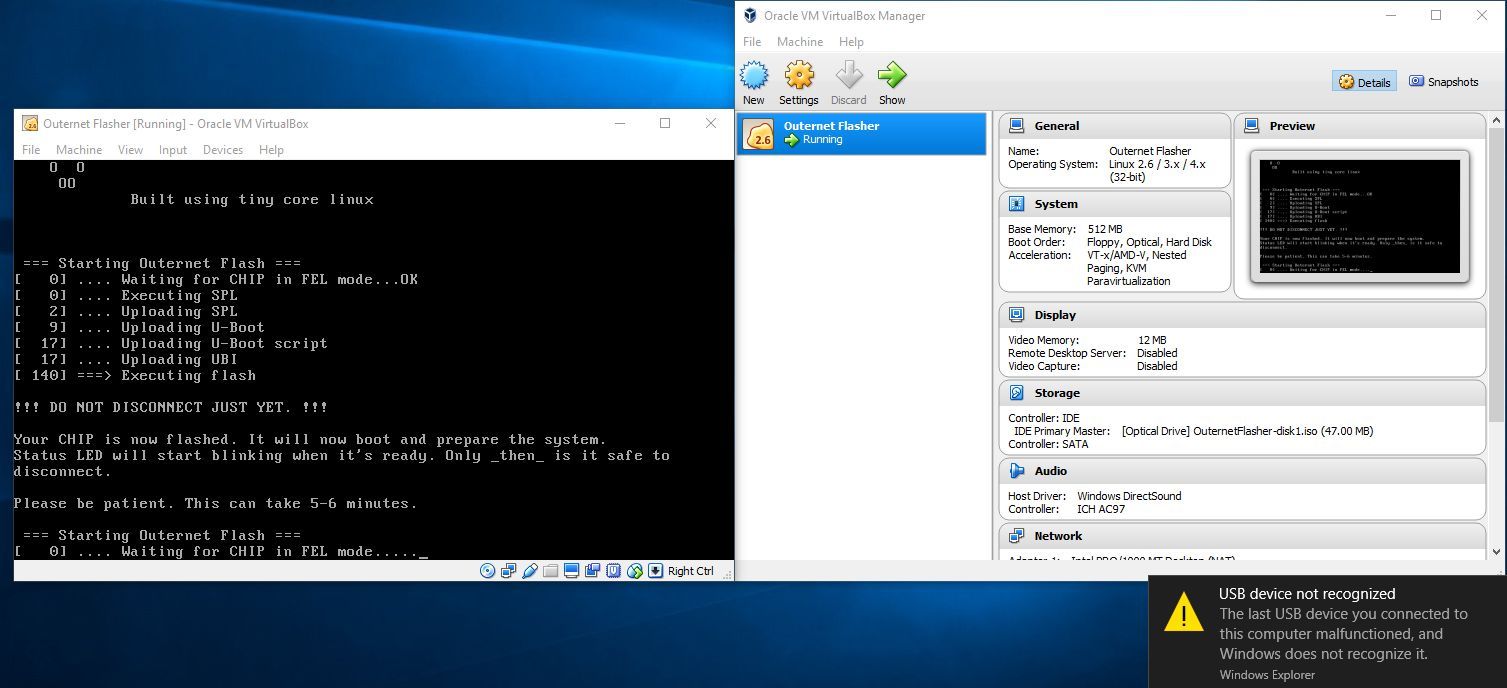
Task: Collapse the General section header
Action: pyautogui.click(x=1056, y=126)
